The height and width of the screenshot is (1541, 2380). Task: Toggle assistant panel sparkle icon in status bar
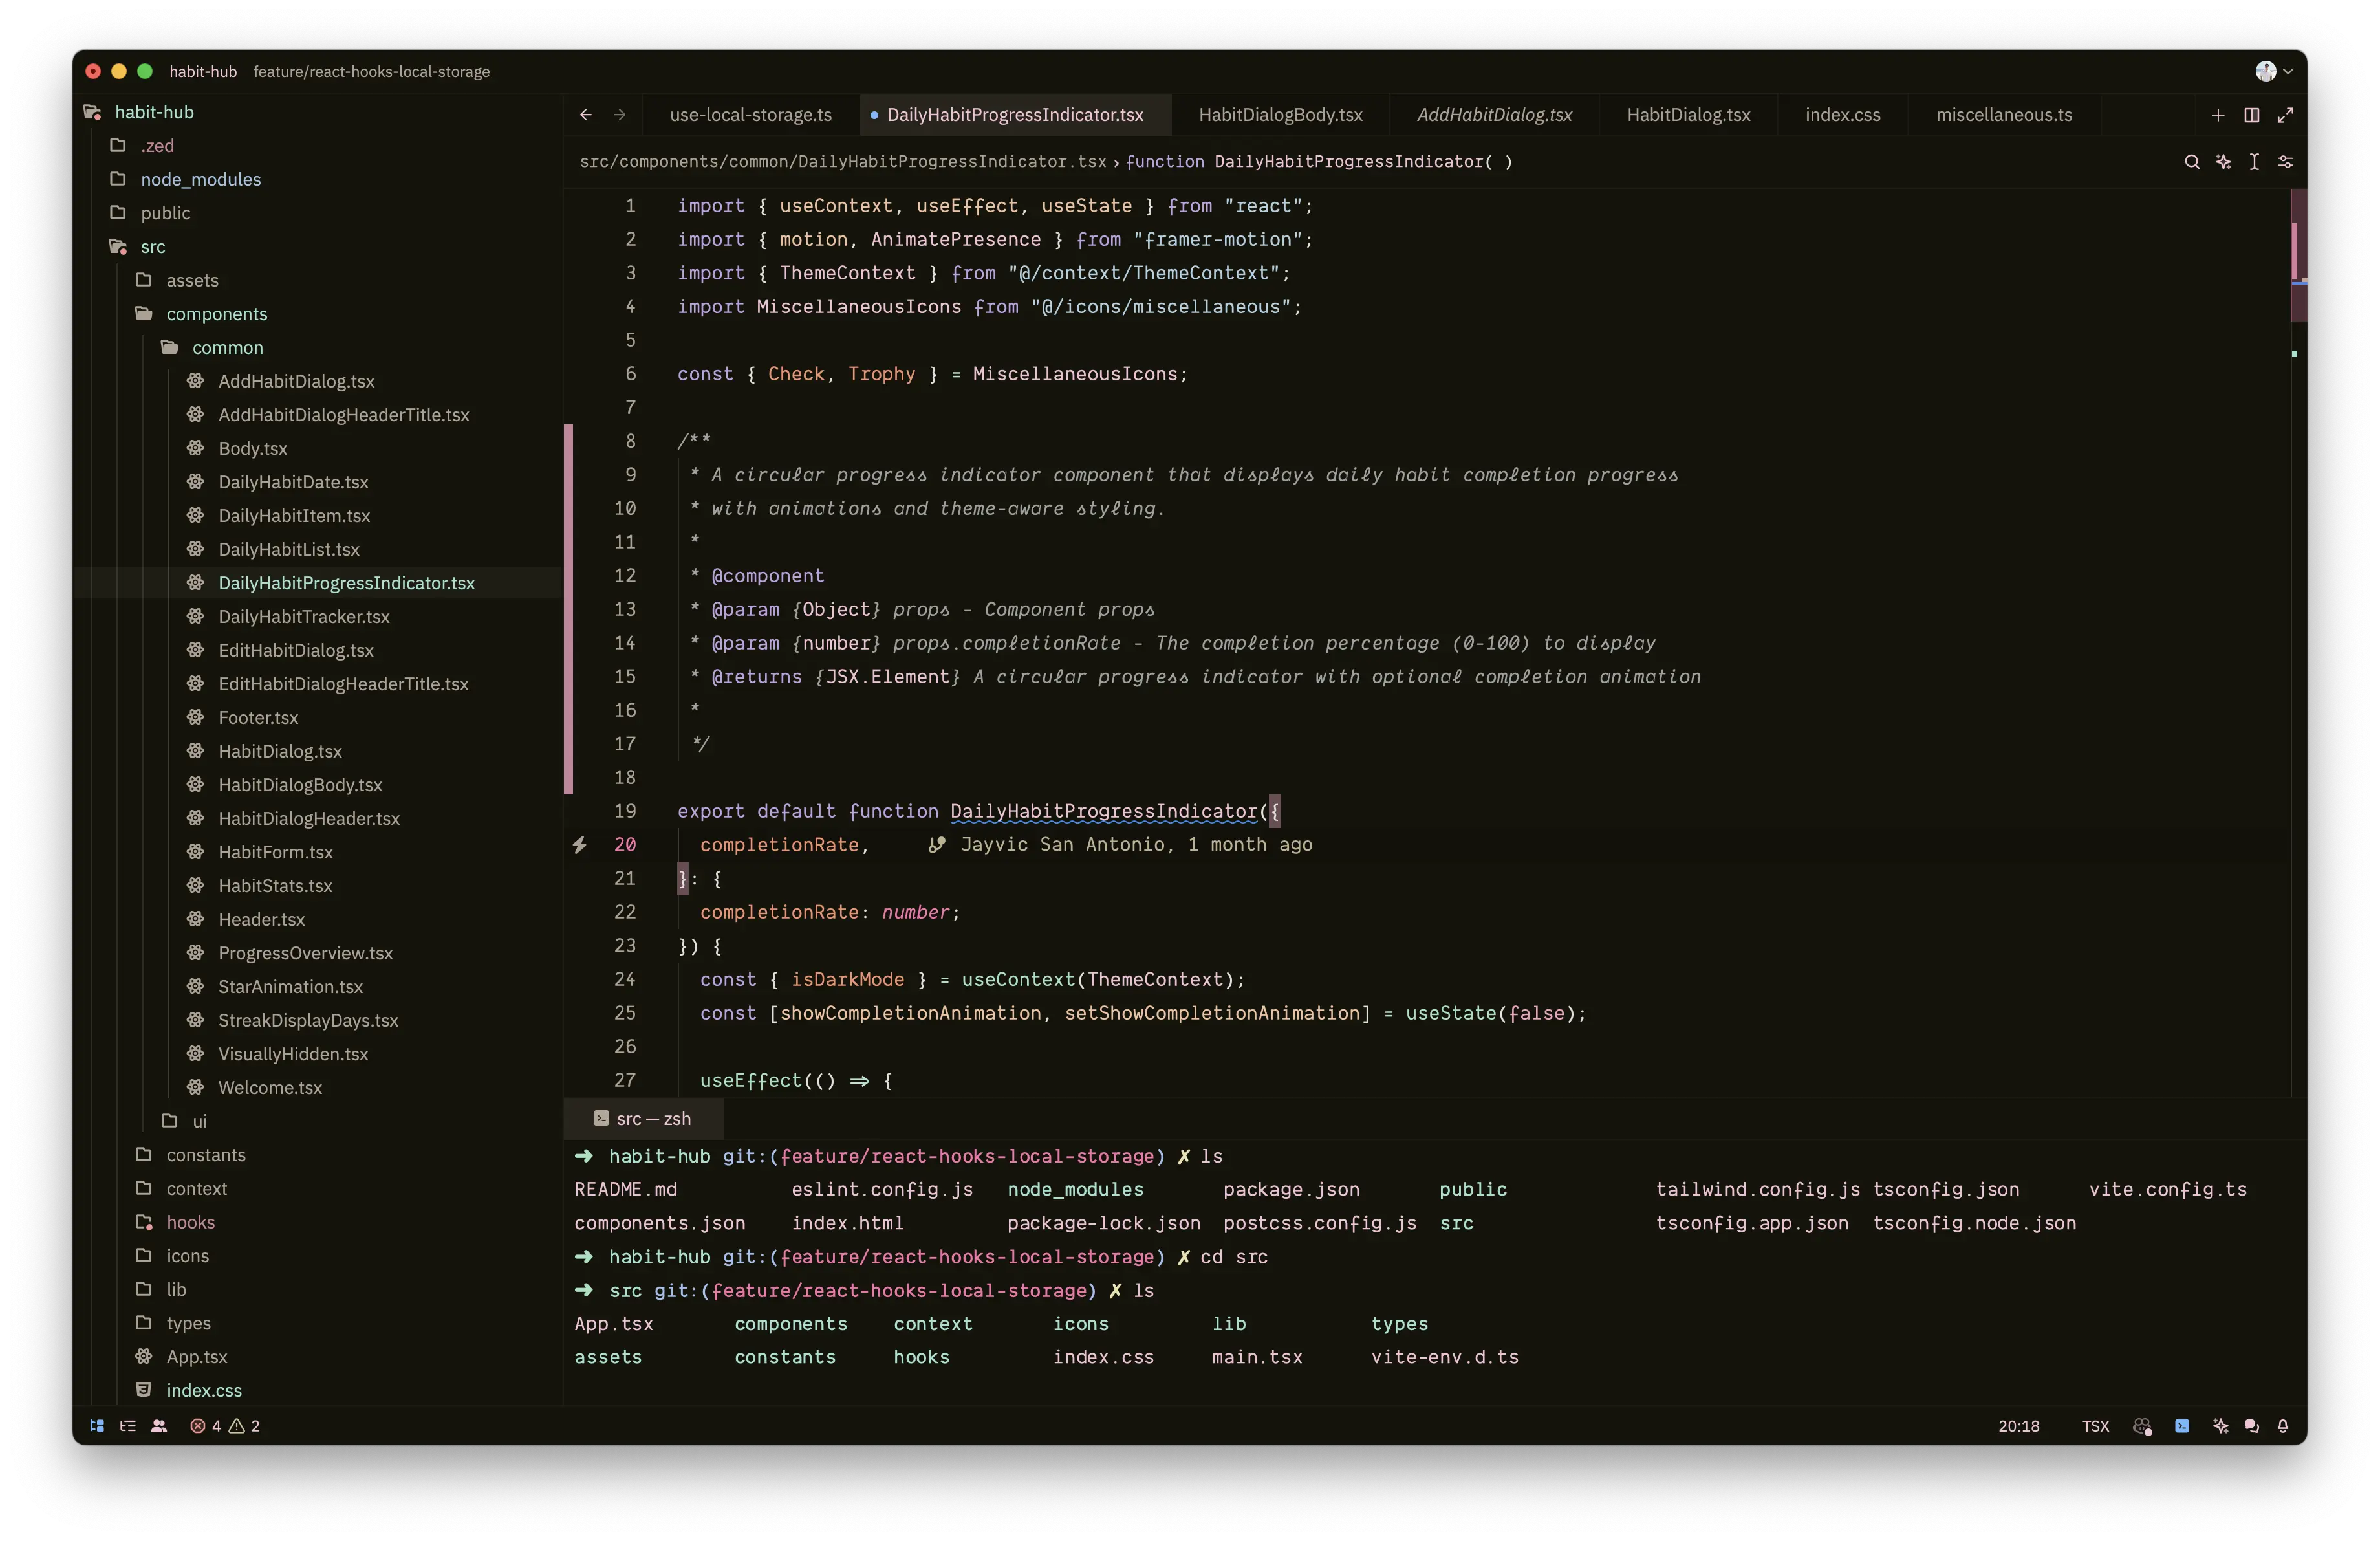click(x=2220, y=1426)
